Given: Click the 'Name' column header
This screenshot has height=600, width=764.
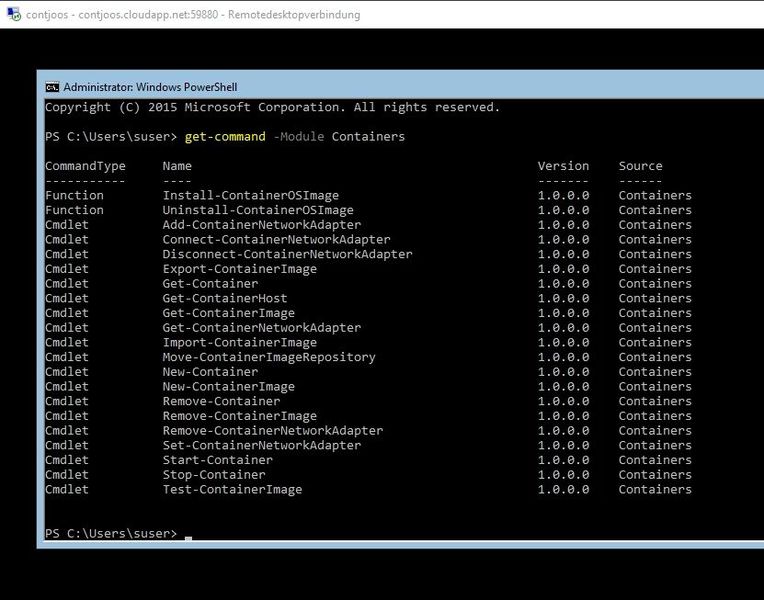Looking at the screenshot, I should click(177, 166).
